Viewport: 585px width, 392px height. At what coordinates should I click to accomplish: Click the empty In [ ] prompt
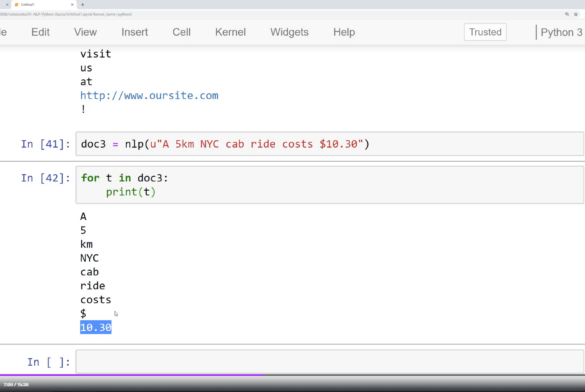click(49, 362)
